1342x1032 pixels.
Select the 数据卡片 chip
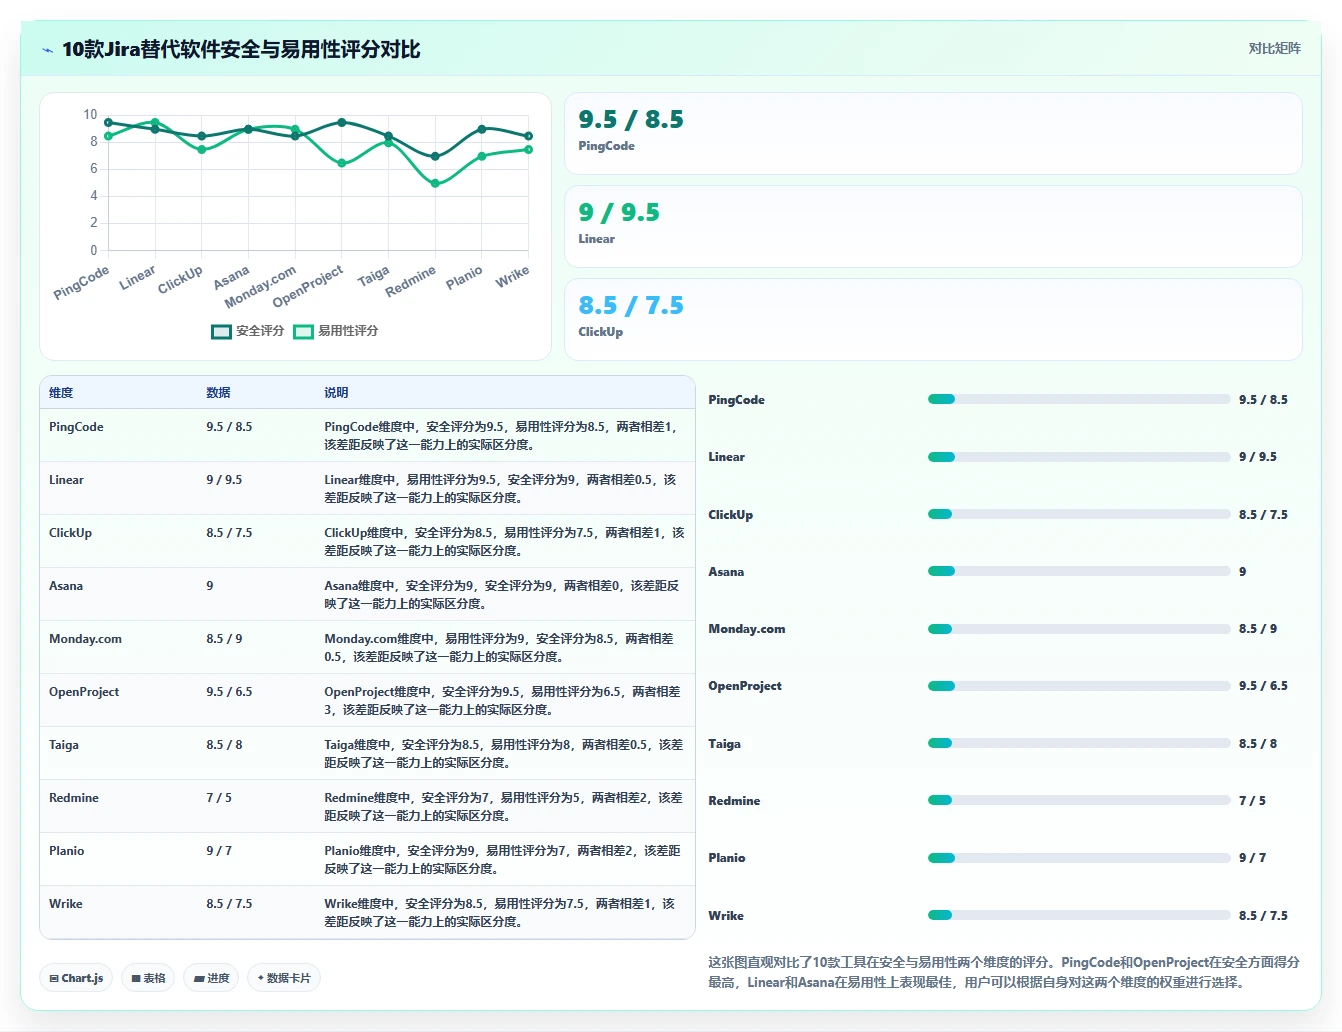(284, 978)
